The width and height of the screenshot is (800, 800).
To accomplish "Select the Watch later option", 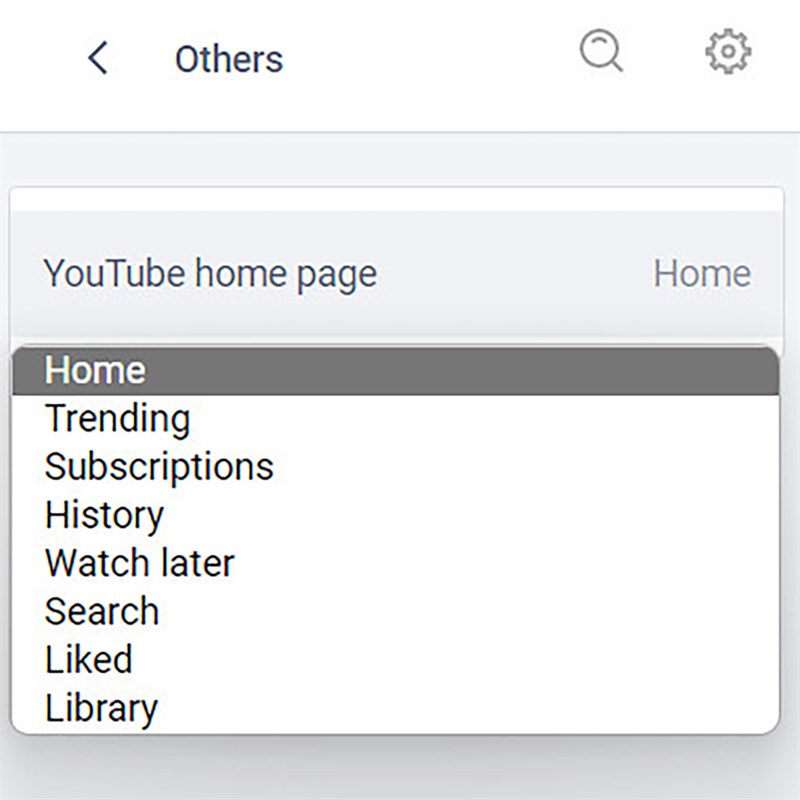I will tap(139, 563).
